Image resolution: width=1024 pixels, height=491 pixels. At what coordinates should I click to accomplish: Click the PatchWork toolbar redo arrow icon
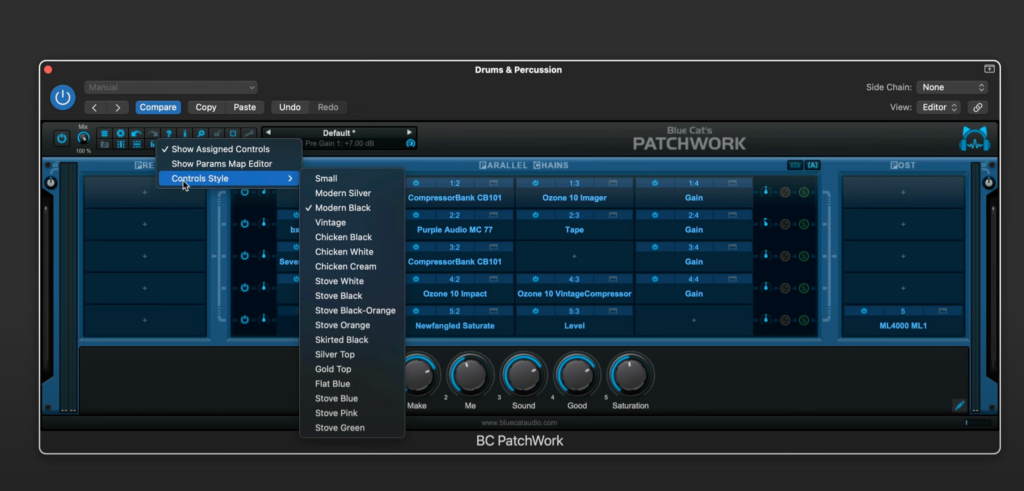click(152, 133)
